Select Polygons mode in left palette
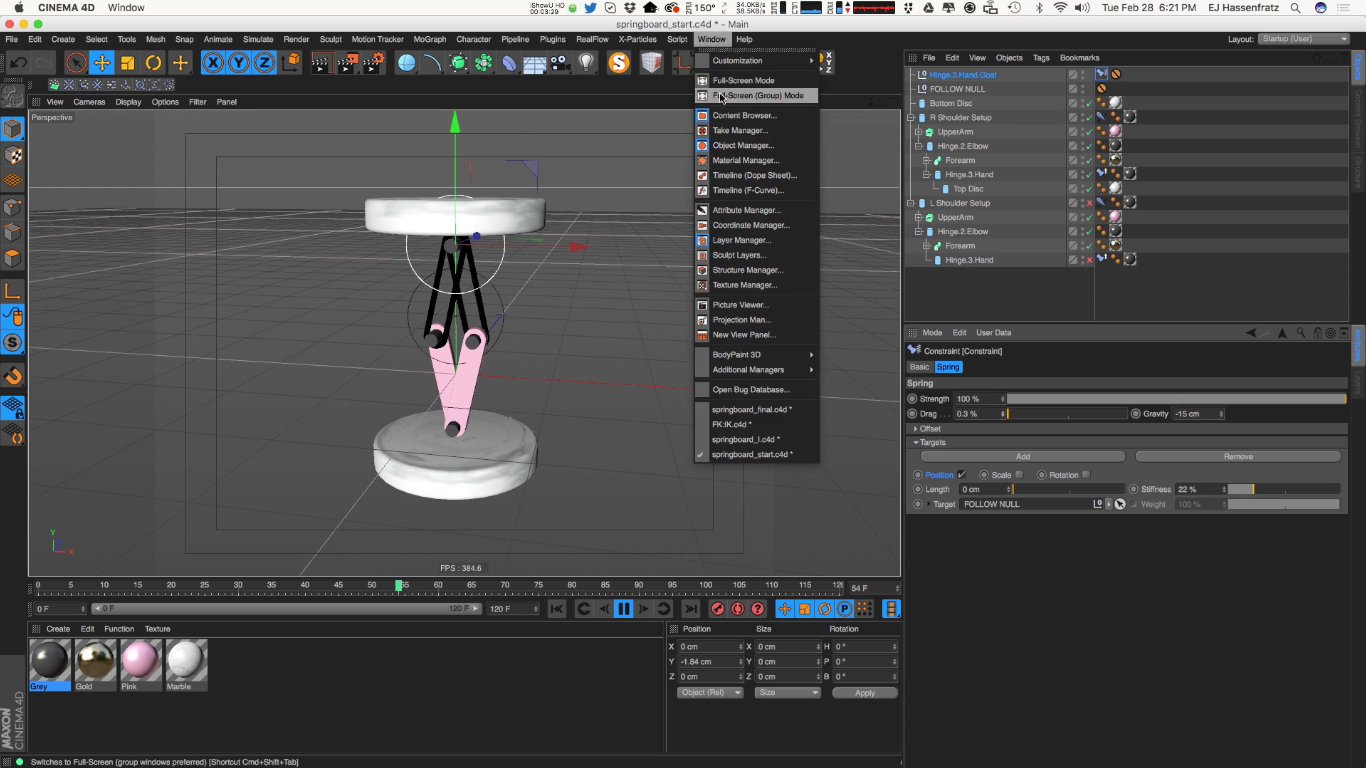The image size is (1366, 768). pos(12,258)
